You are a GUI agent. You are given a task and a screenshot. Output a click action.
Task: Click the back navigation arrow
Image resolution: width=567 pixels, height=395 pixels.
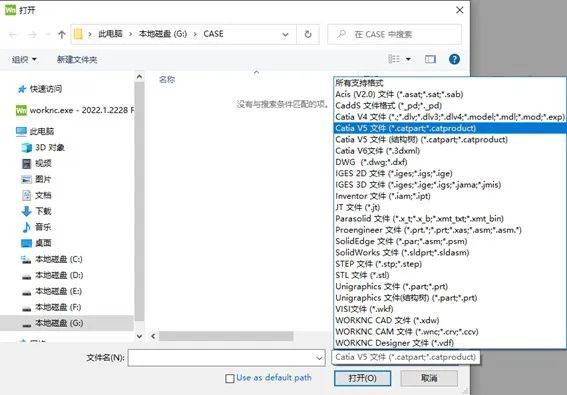(13, 35)
